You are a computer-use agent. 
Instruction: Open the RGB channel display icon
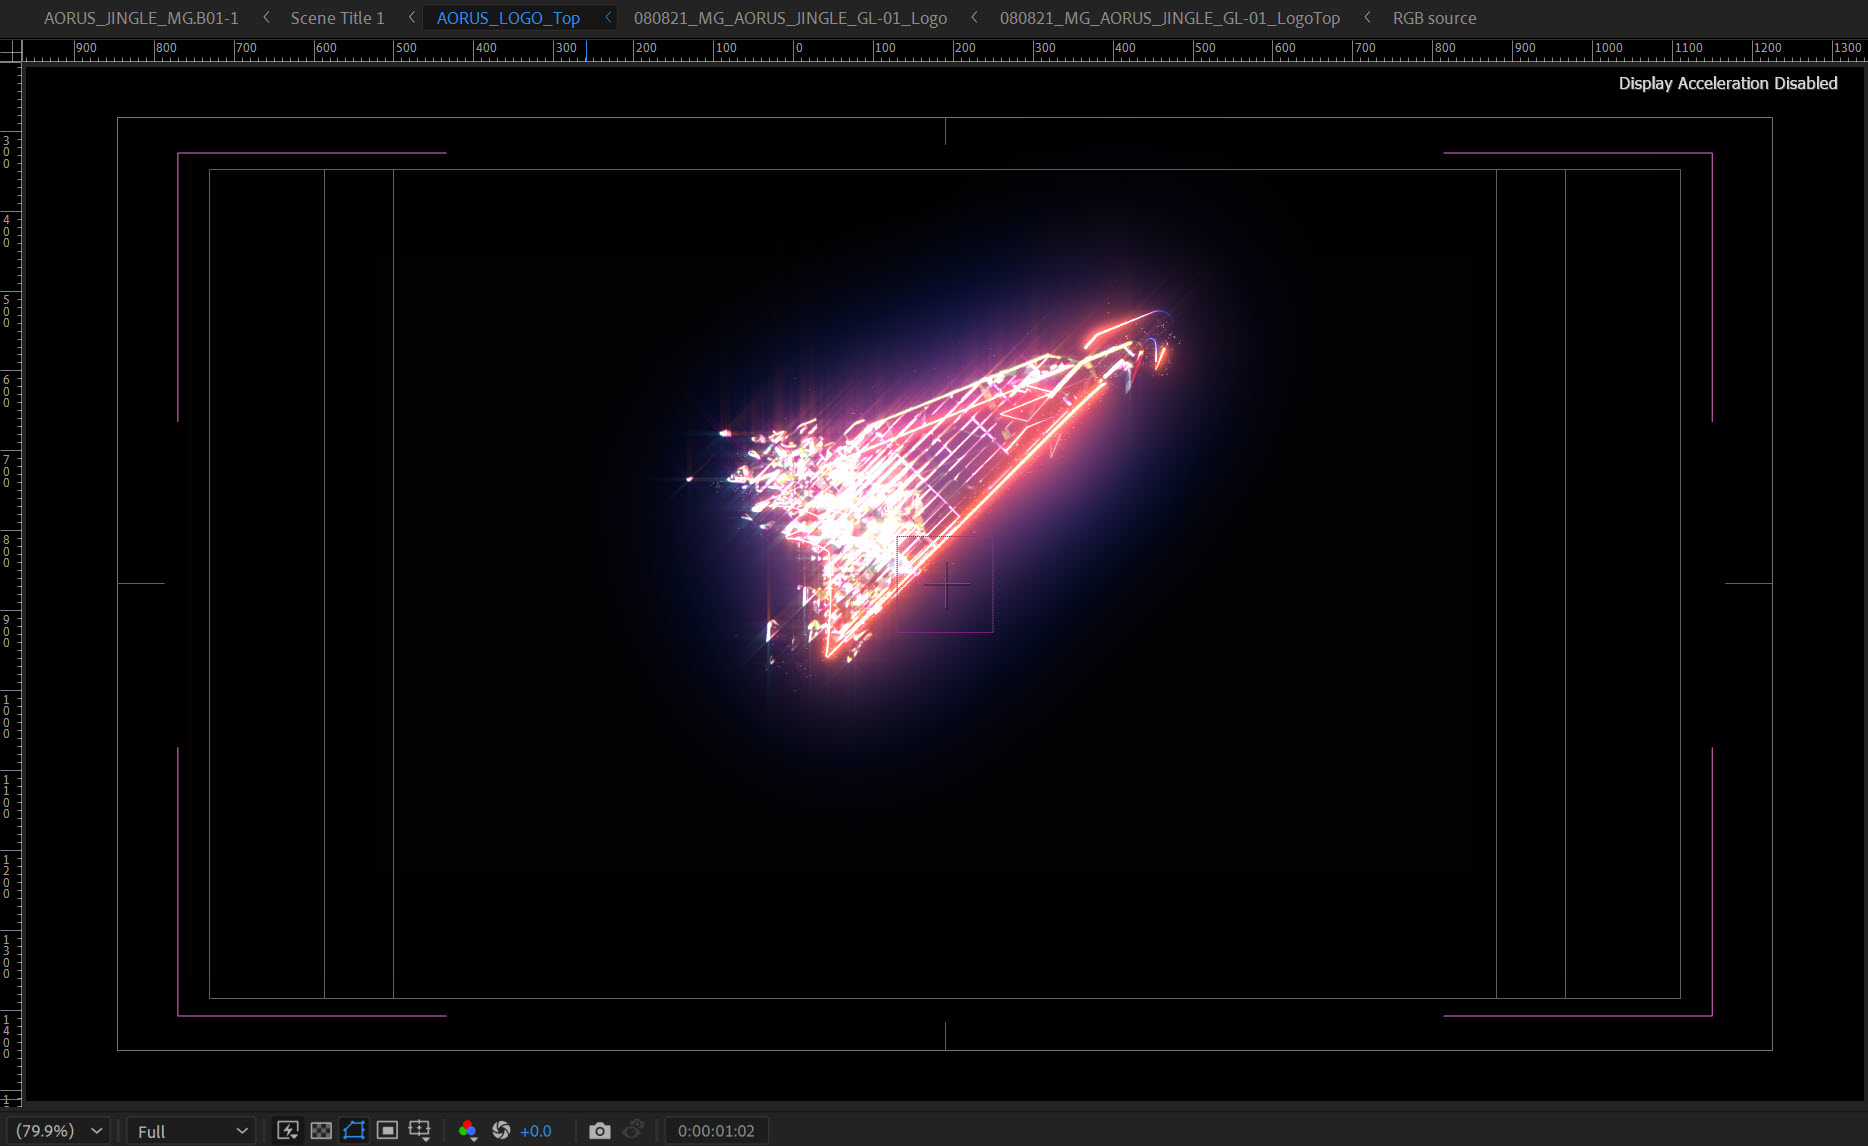(467, 1130)
